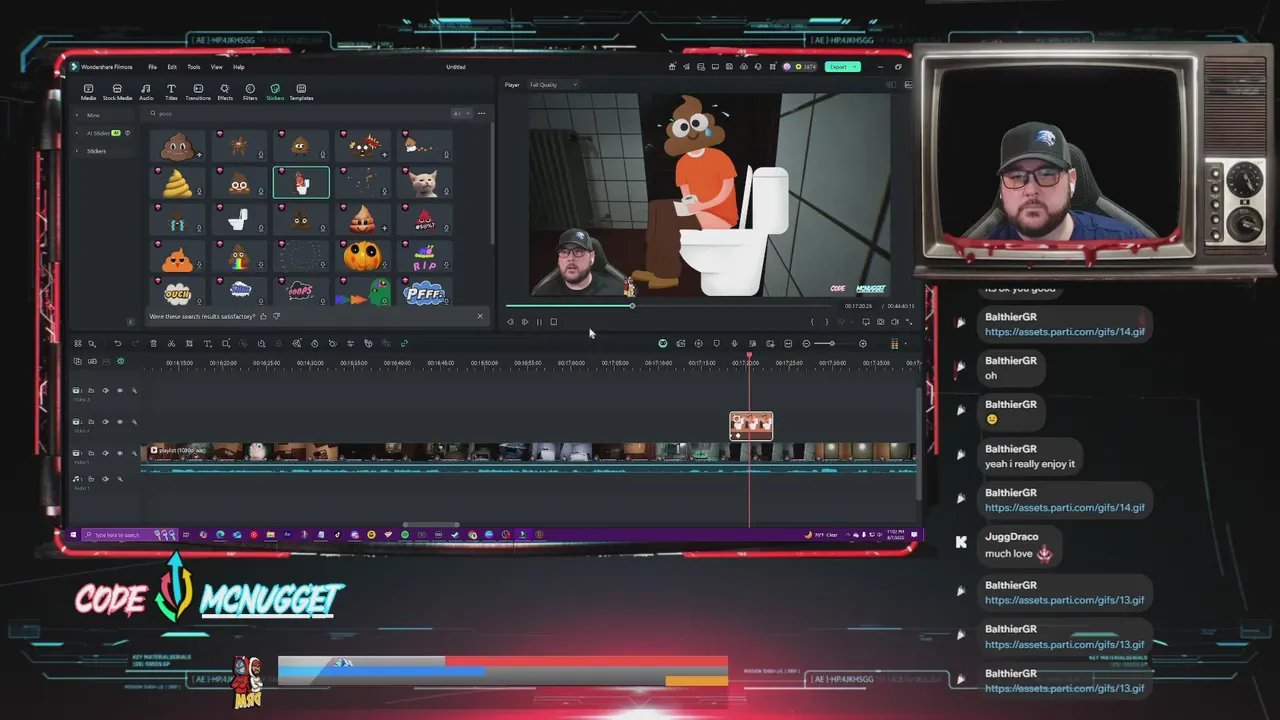1280x720 pixels.
Task: Dismiss the search satisfaction prompt
Action: coord(479,316)
